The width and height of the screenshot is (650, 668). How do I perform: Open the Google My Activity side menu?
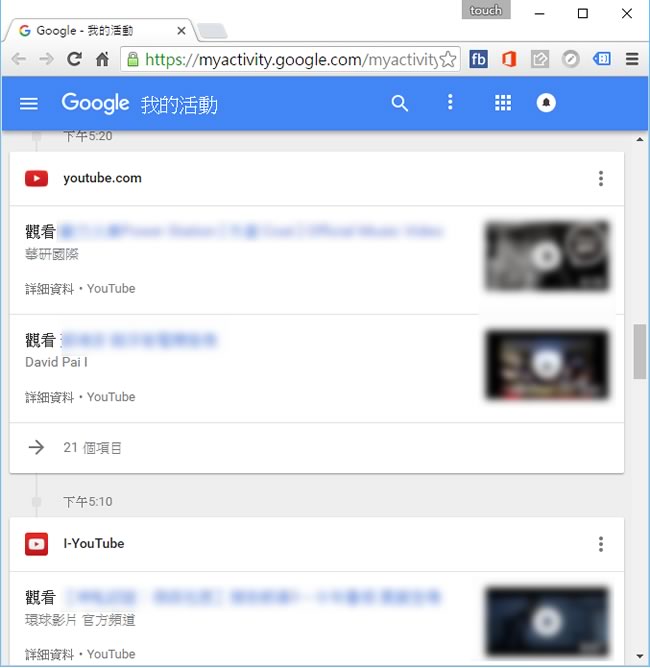coord(29,103)
